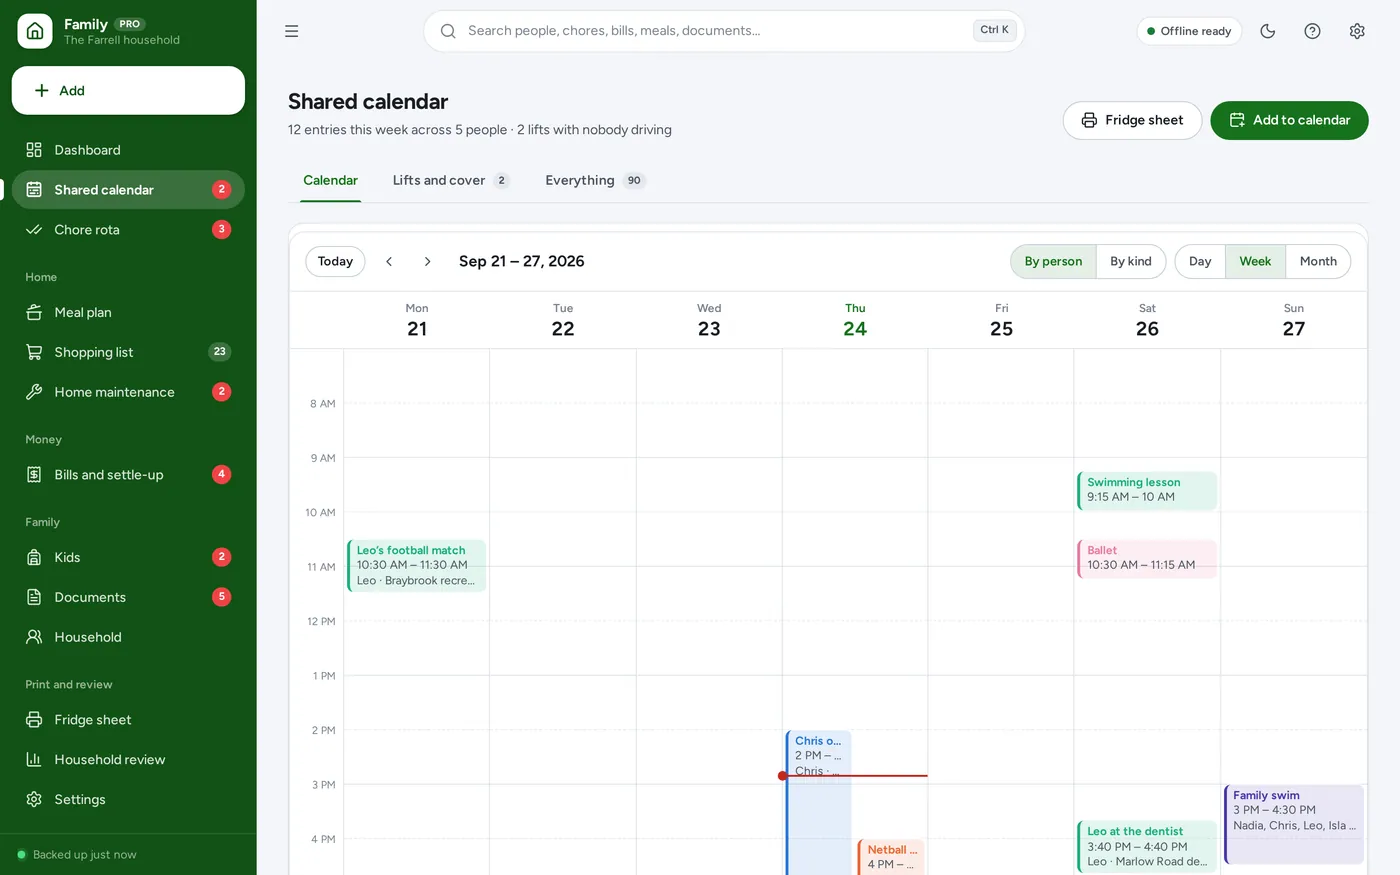Switch calendar to Day view
This screenshot has height=875, width=1400.
1200,261
